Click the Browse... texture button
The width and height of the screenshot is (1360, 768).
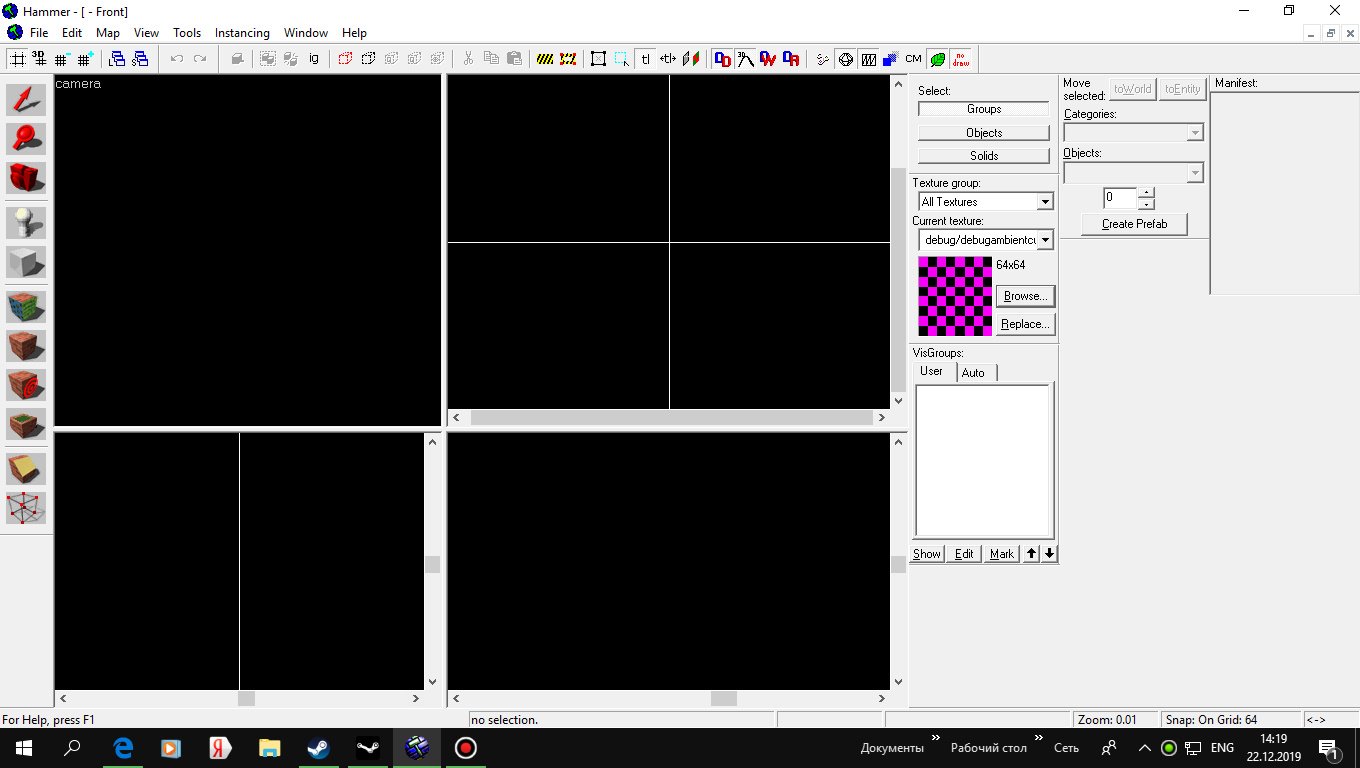[x=1025, y=296]
